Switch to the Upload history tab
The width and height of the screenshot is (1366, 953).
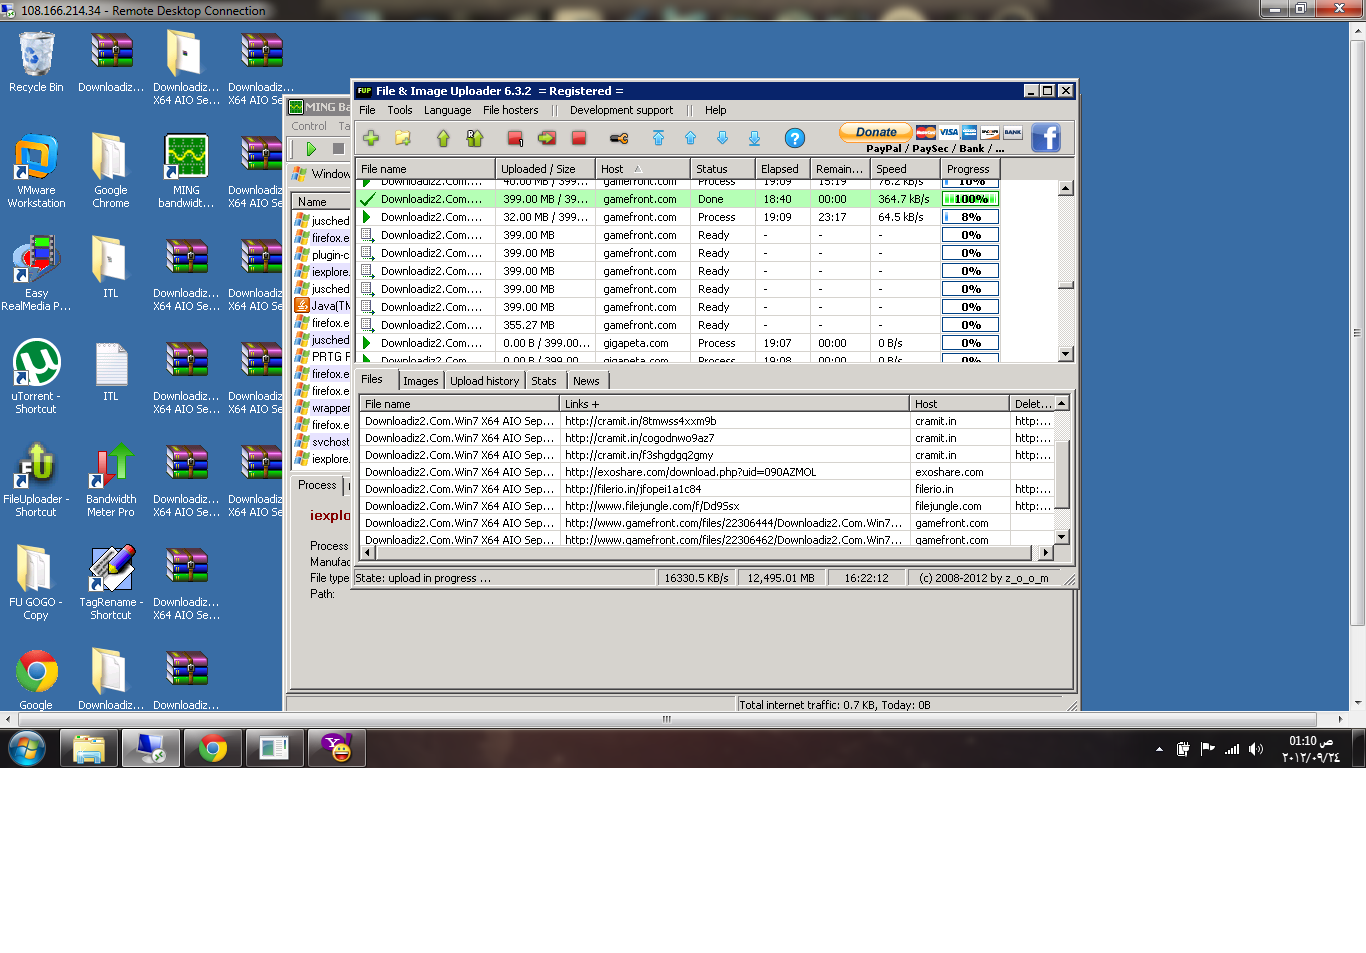point(484,381)
